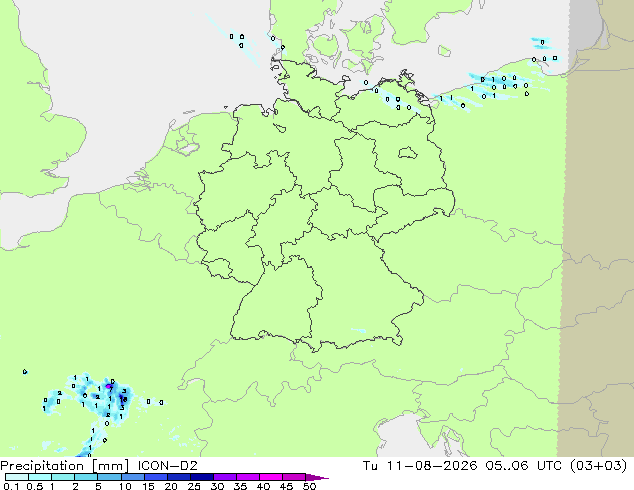Image resolution: width=634 pixels, height=490 pixels.
Task: Select the 45–50 mm legend swatch
Action: [294, 477]
